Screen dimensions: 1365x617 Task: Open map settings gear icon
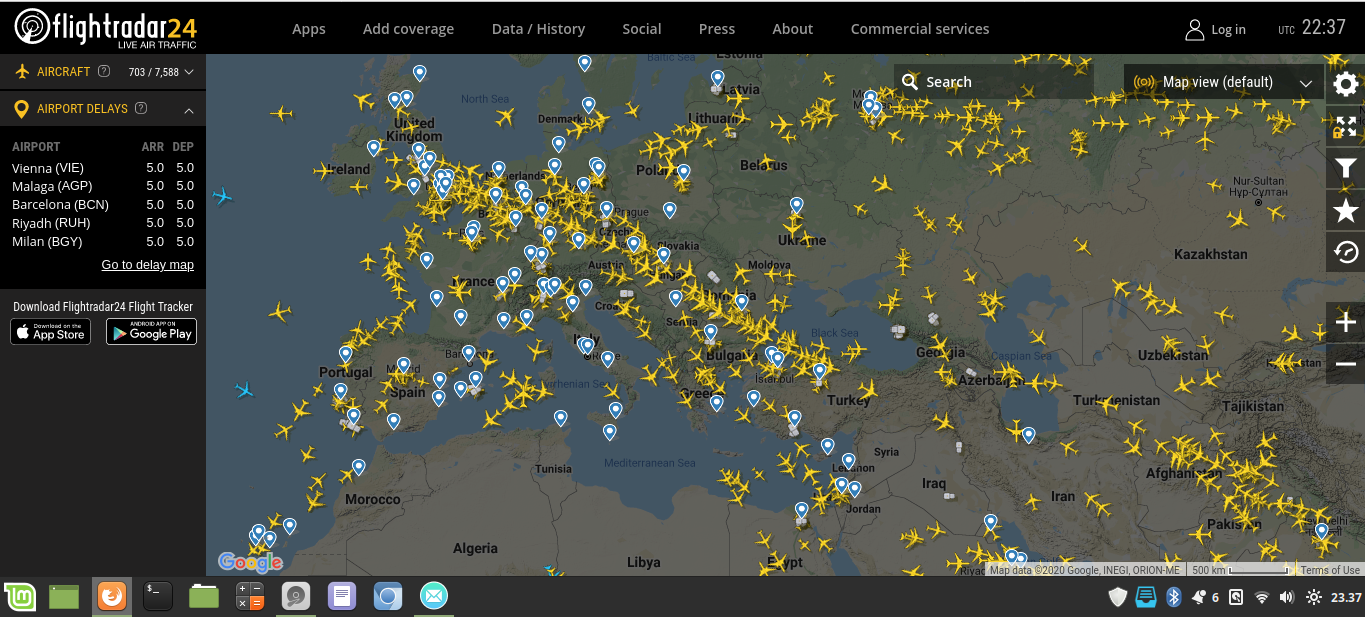click(1346, 84)
